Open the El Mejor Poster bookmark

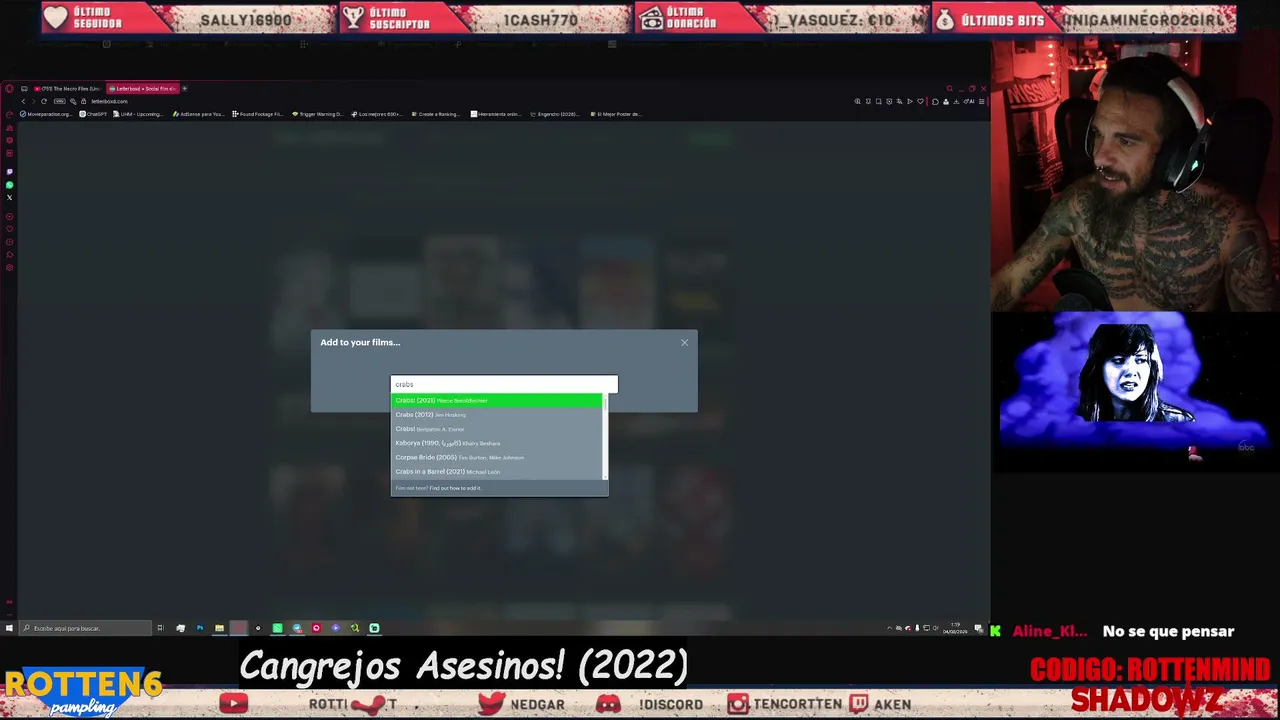coord(616,114)
